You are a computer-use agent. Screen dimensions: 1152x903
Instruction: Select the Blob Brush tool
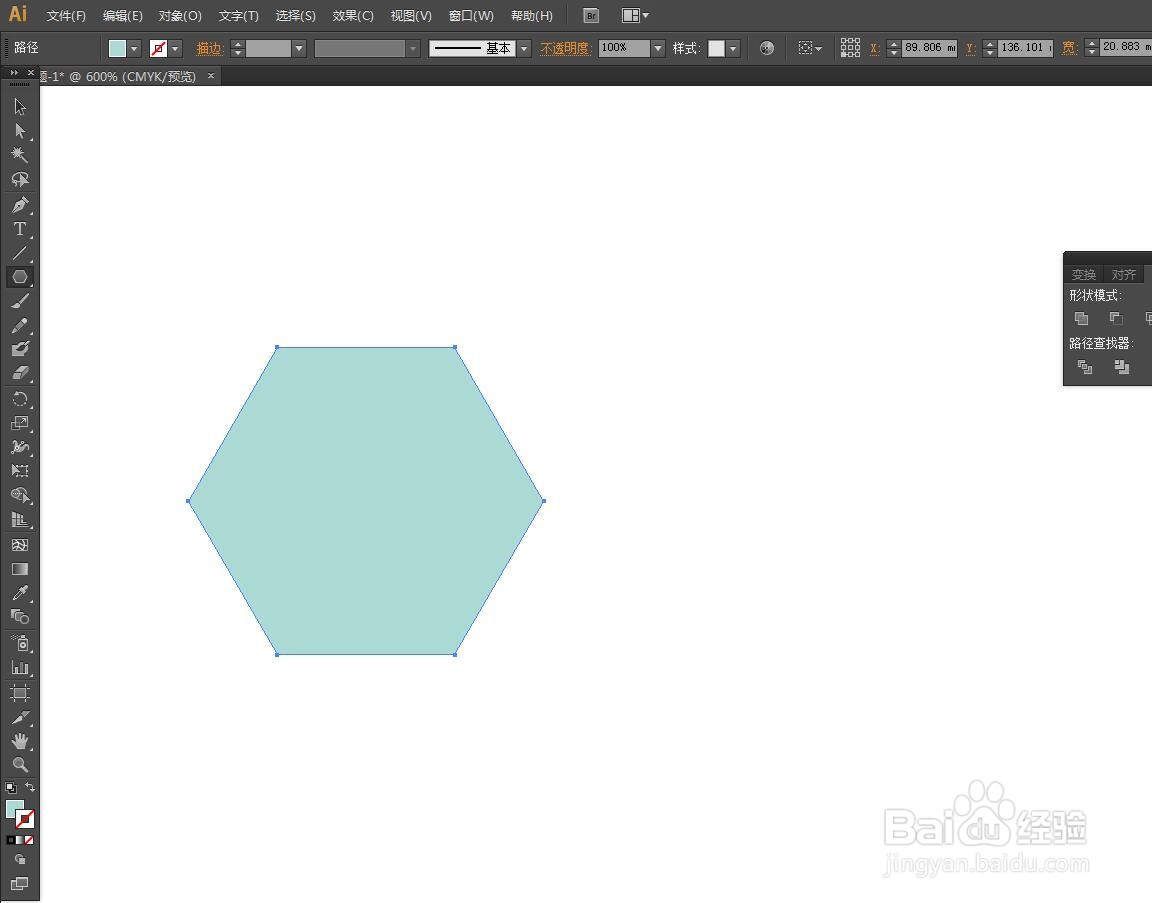[x=20, y=349]
